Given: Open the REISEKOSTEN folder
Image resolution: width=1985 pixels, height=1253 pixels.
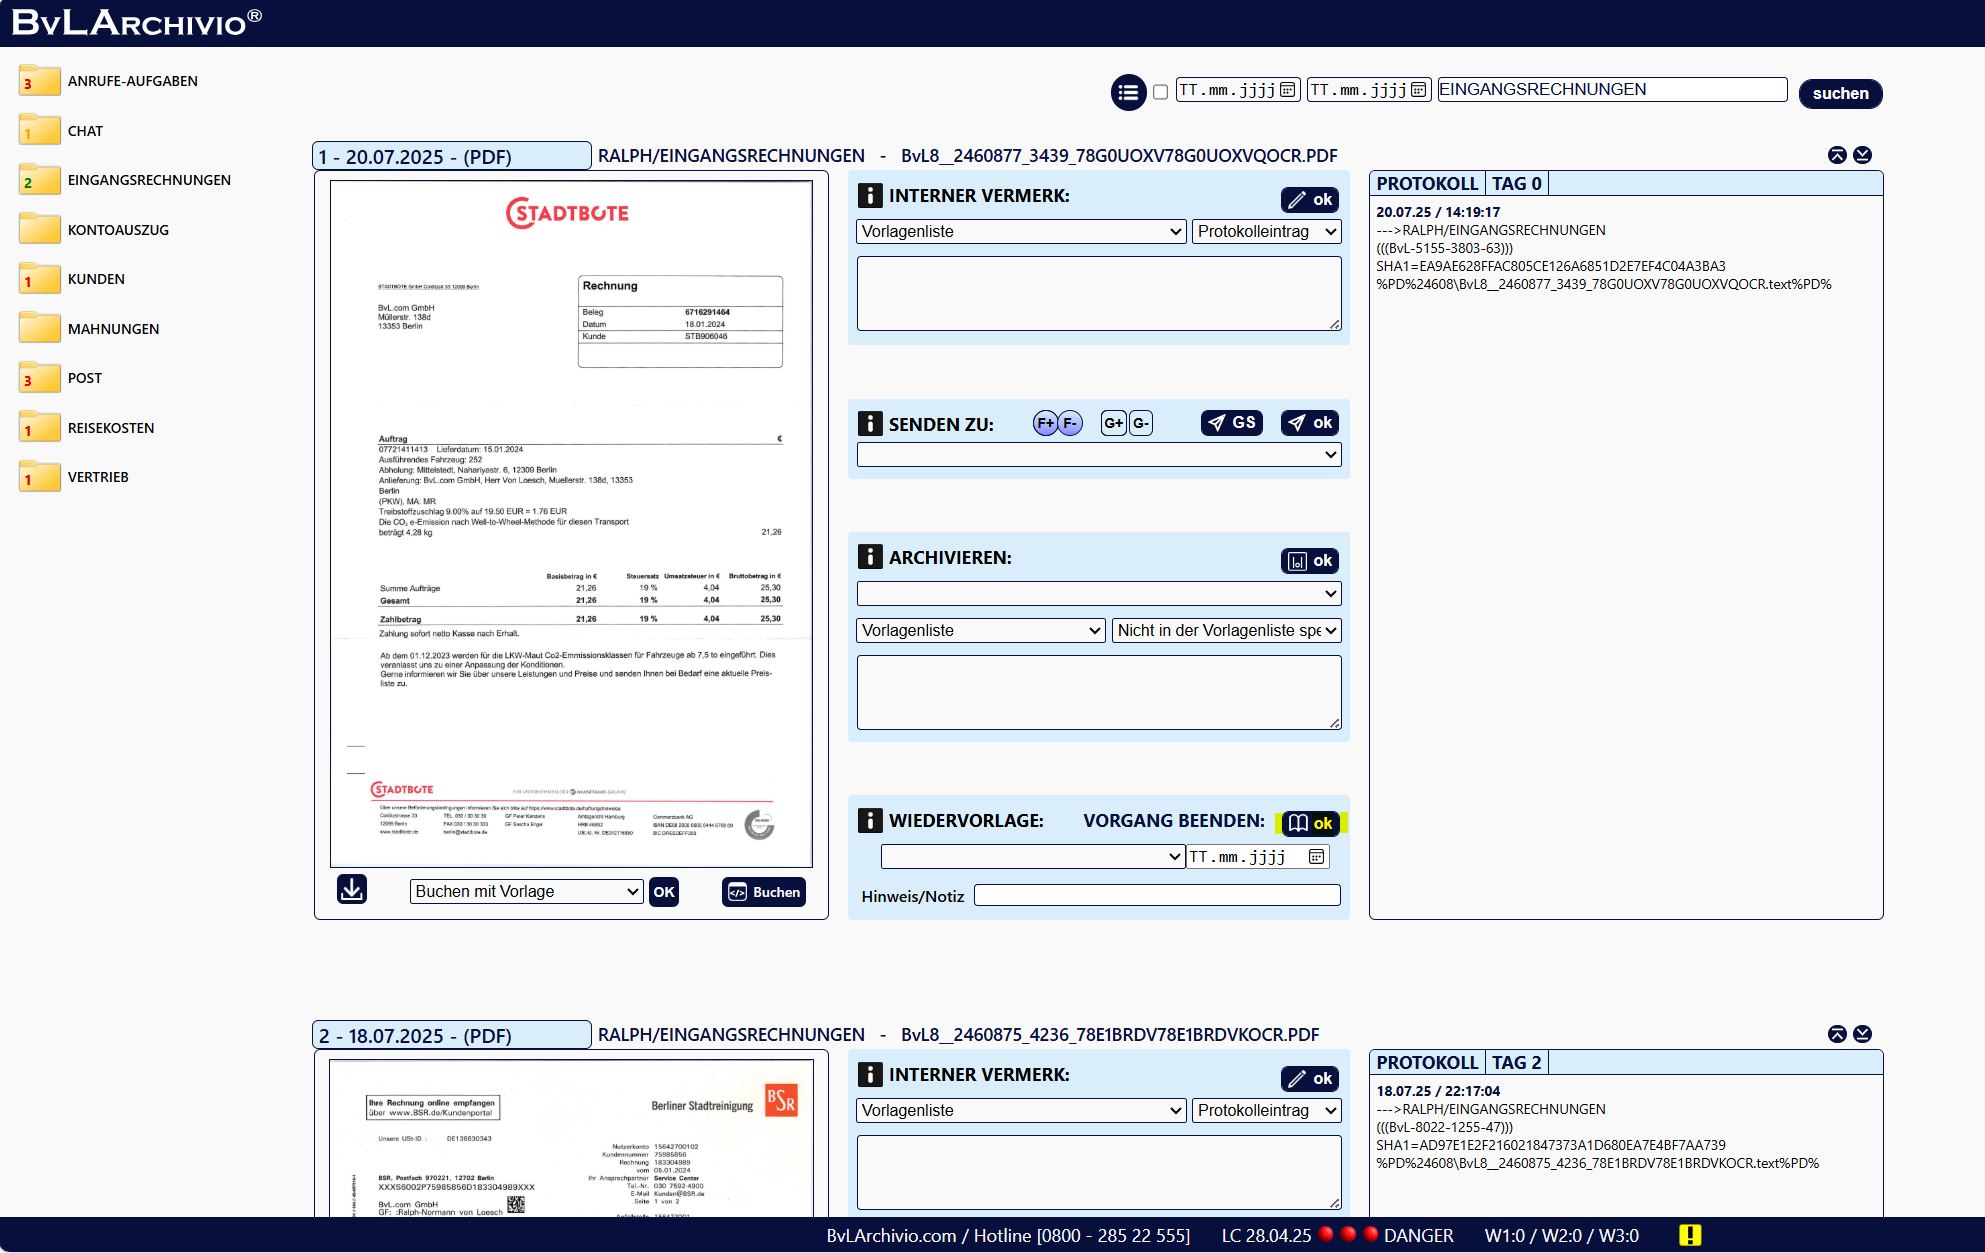Looking at the screenshot, I should (111, 428).
